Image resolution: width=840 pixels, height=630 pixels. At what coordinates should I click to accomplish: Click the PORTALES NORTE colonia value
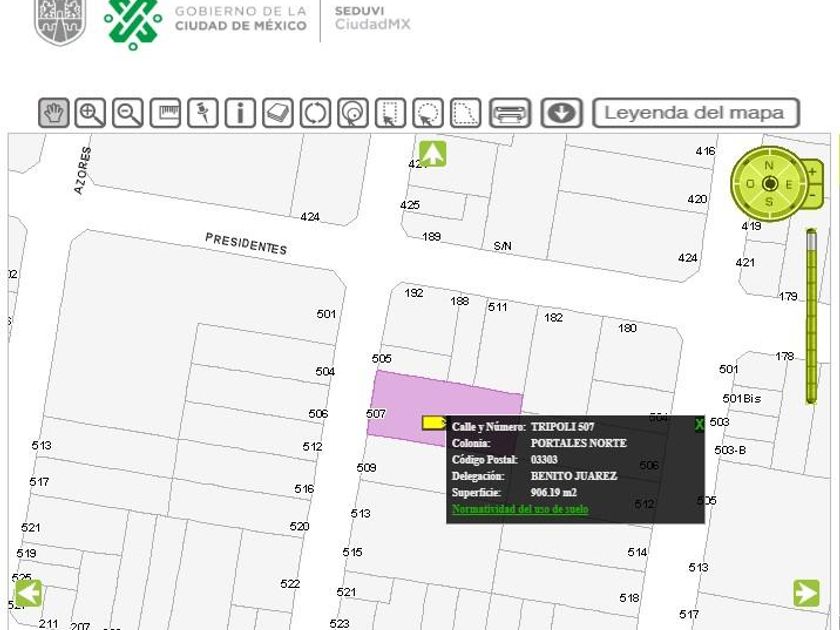(579, 443)
